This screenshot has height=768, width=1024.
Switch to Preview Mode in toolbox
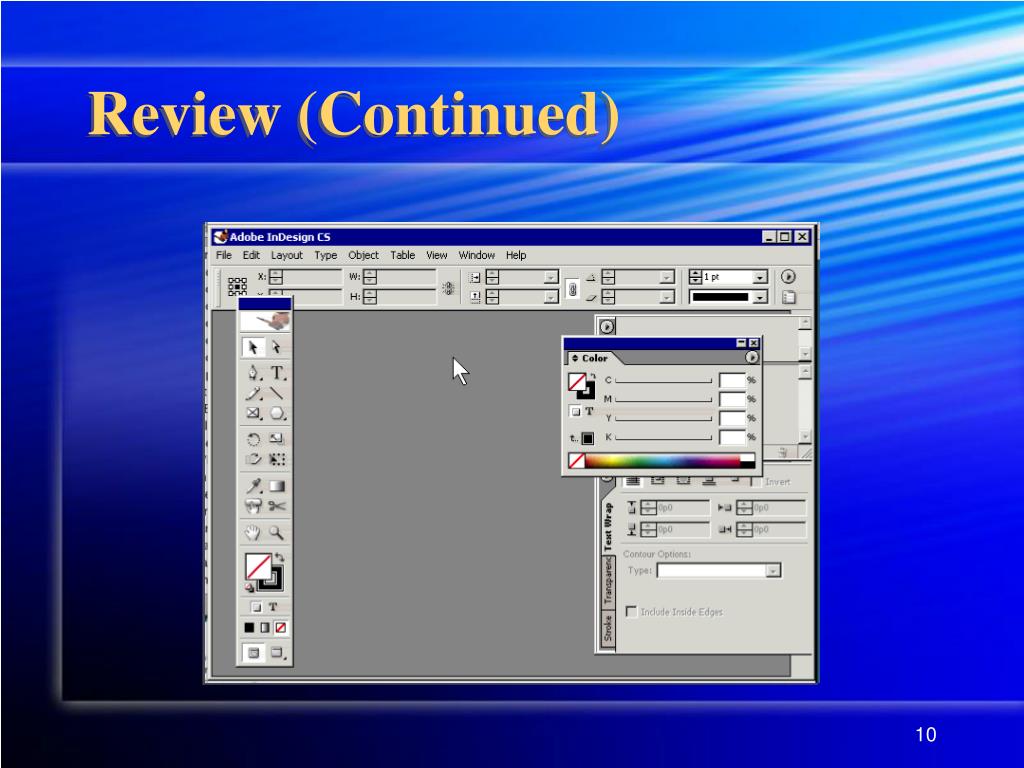(x=277, y=652)
